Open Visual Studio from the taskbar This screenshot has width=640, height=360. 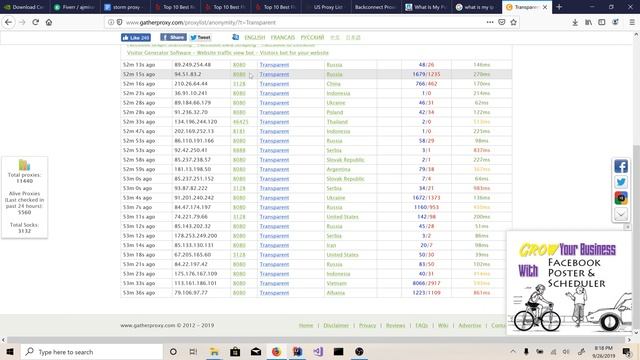click(318, 352)
